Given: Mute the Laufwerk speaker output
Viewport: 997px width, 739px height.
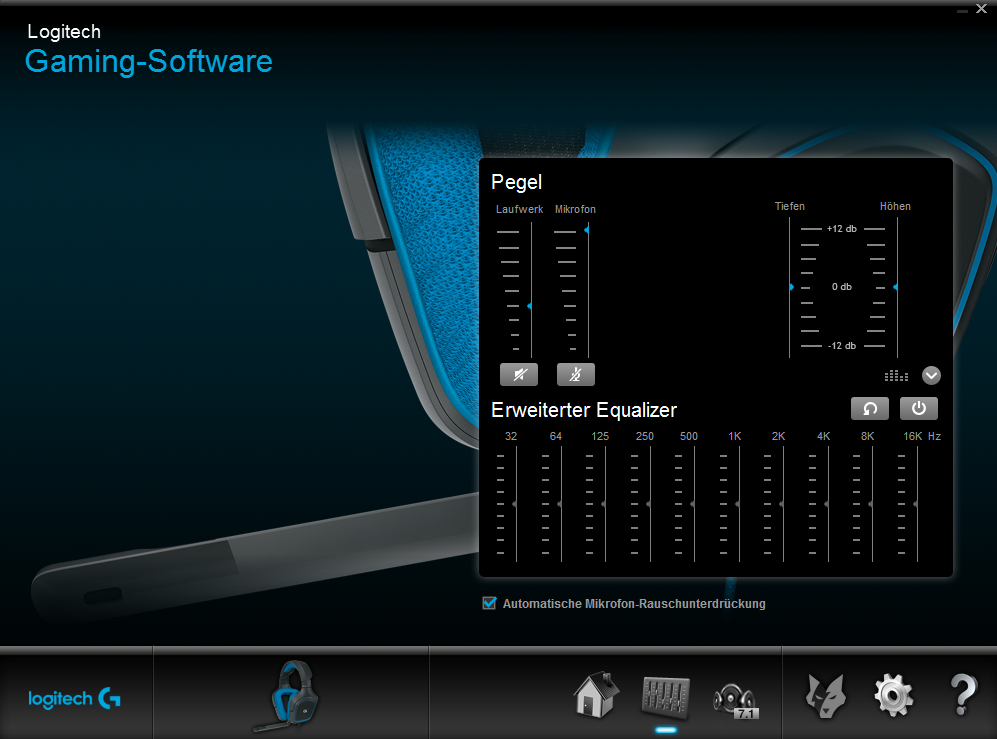Looking at the screenshot, I should pos(519,375).
